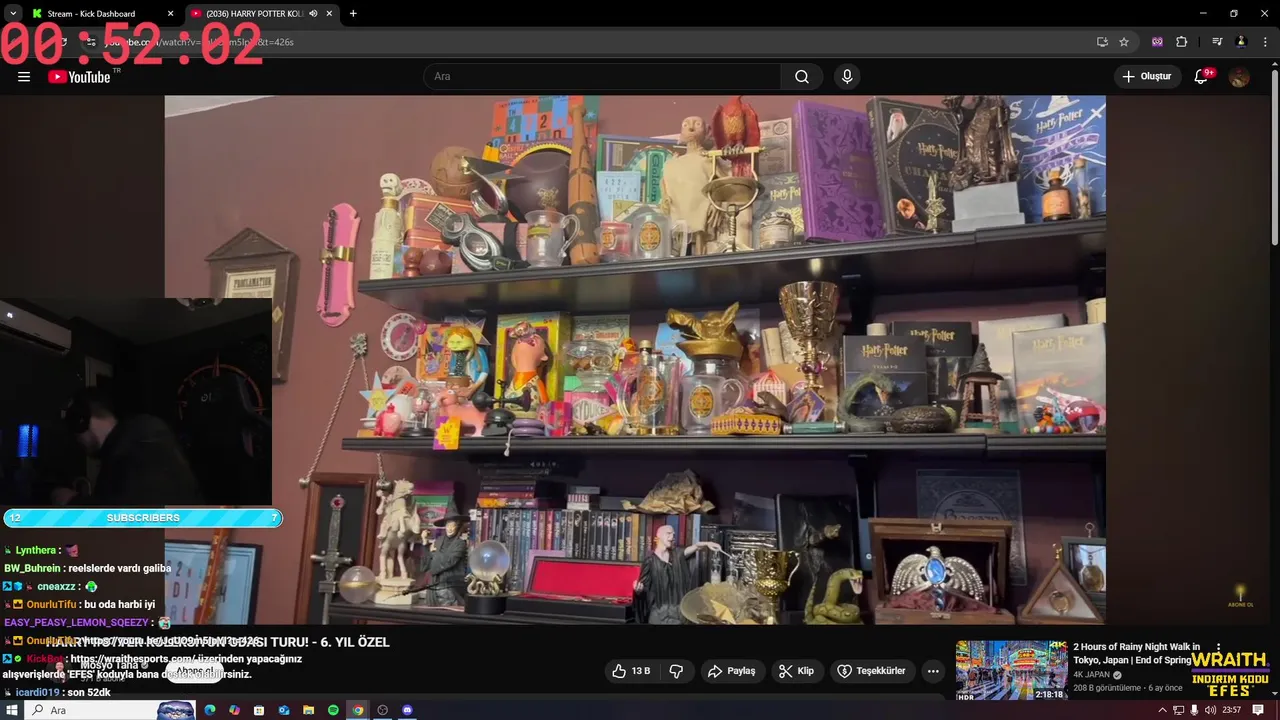Open the Windows Start button
The width and height of the screenshot is (1280, 720).
(11, 710)
